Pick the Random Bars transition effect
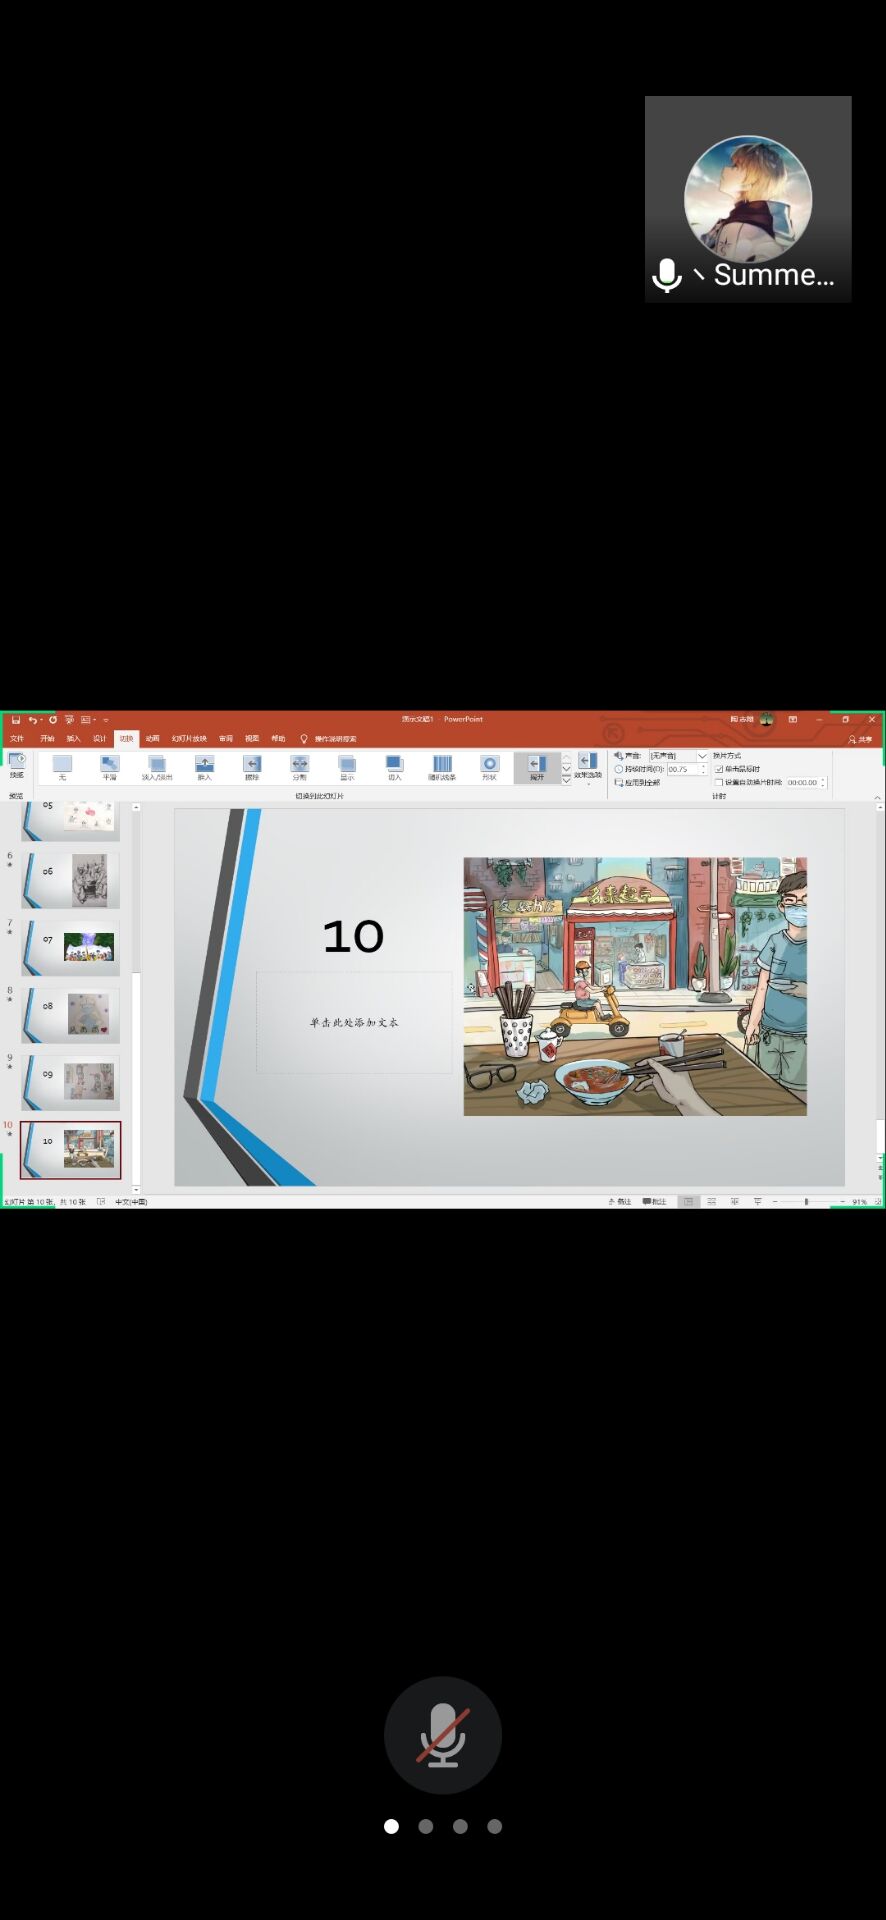886x1920 pixels. (442, 767)
